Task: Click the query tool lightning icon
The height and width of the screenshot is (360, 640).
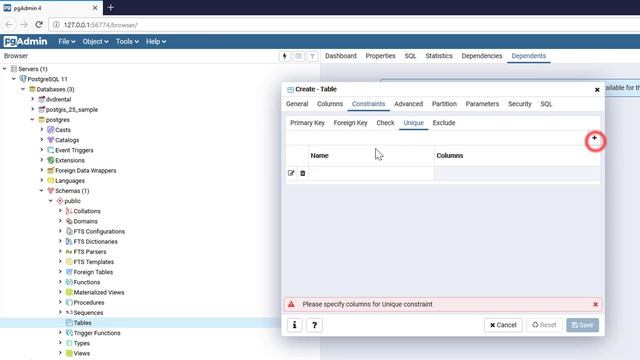Action: point(284,56)
